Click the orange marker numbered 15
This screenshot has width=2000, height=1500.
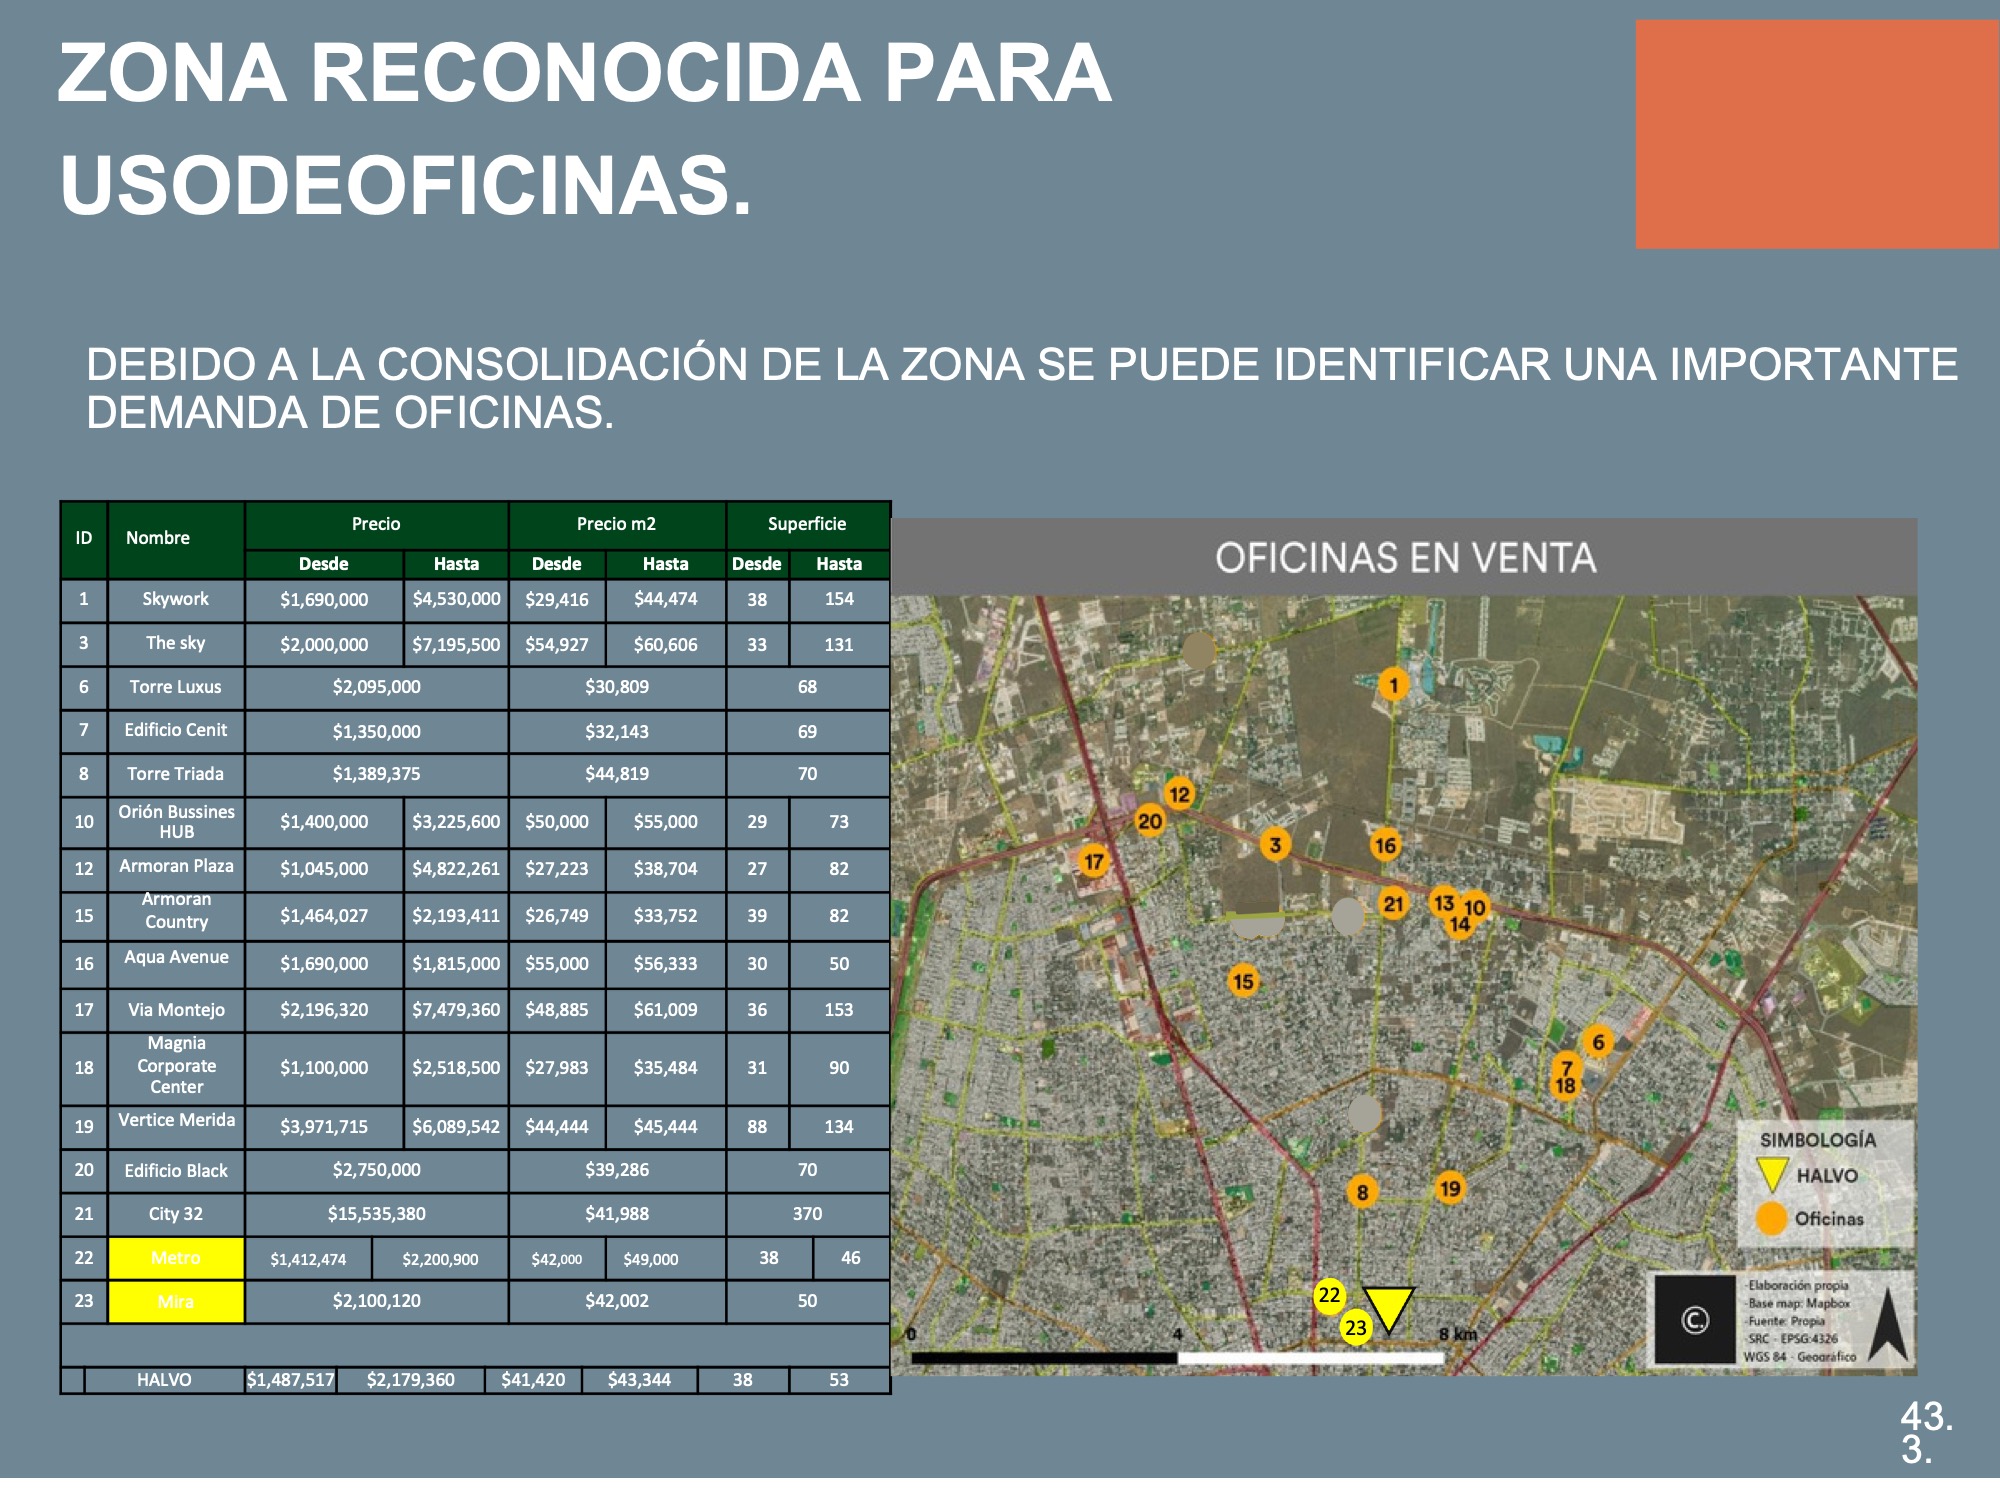(x=1243, y=982)
